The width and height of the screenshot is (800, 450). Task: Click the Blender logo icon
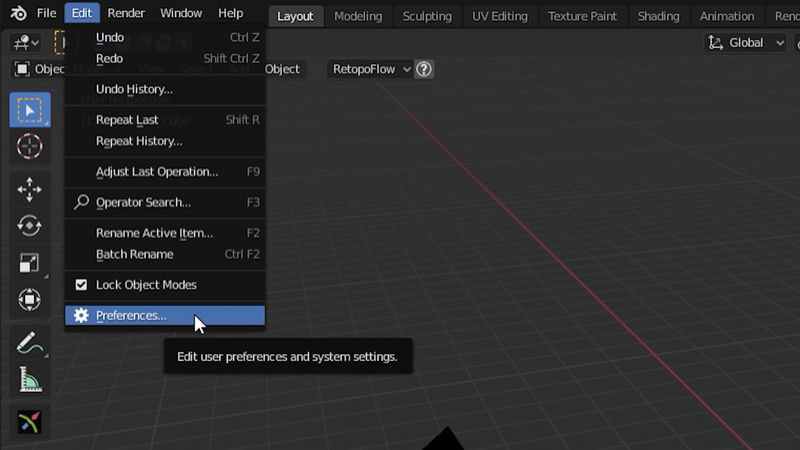[x=19, y=13]
